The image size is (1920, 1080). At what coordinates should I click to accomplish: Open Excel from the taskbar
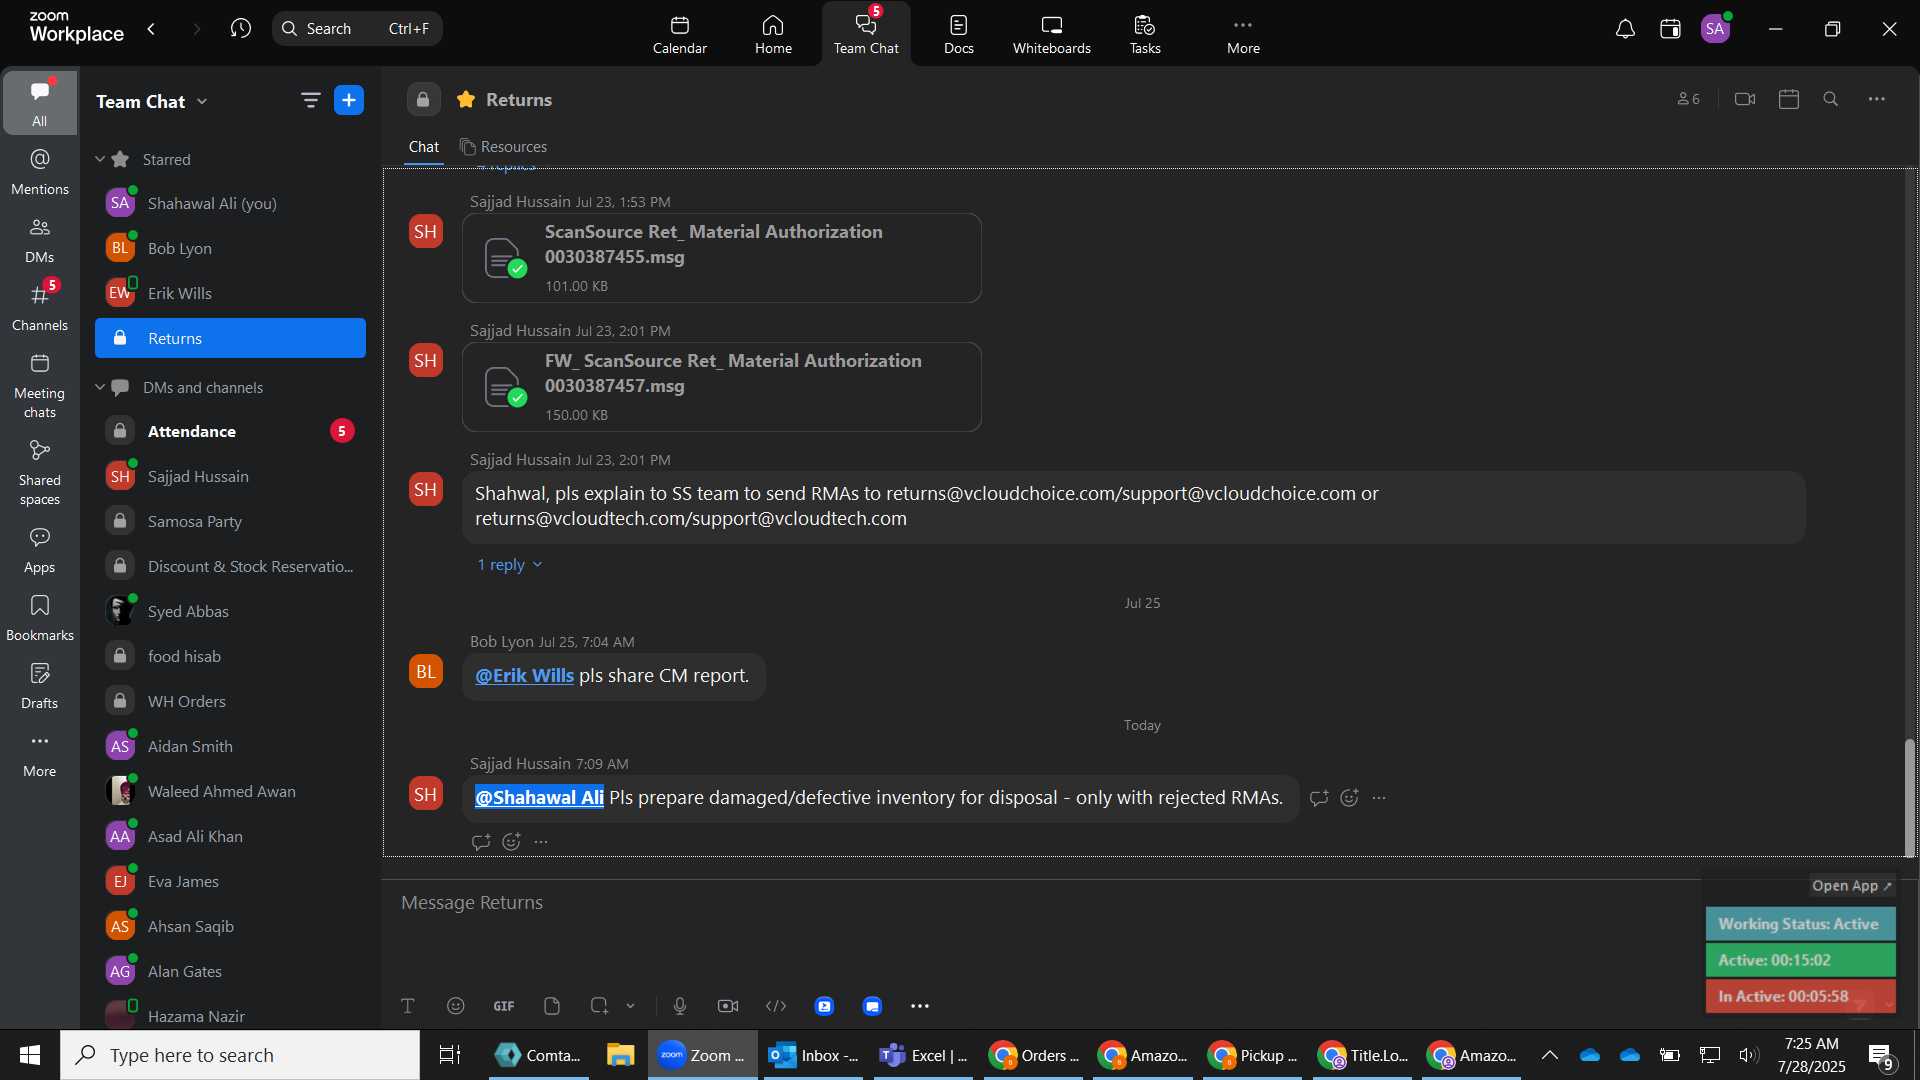point(923,1055)
